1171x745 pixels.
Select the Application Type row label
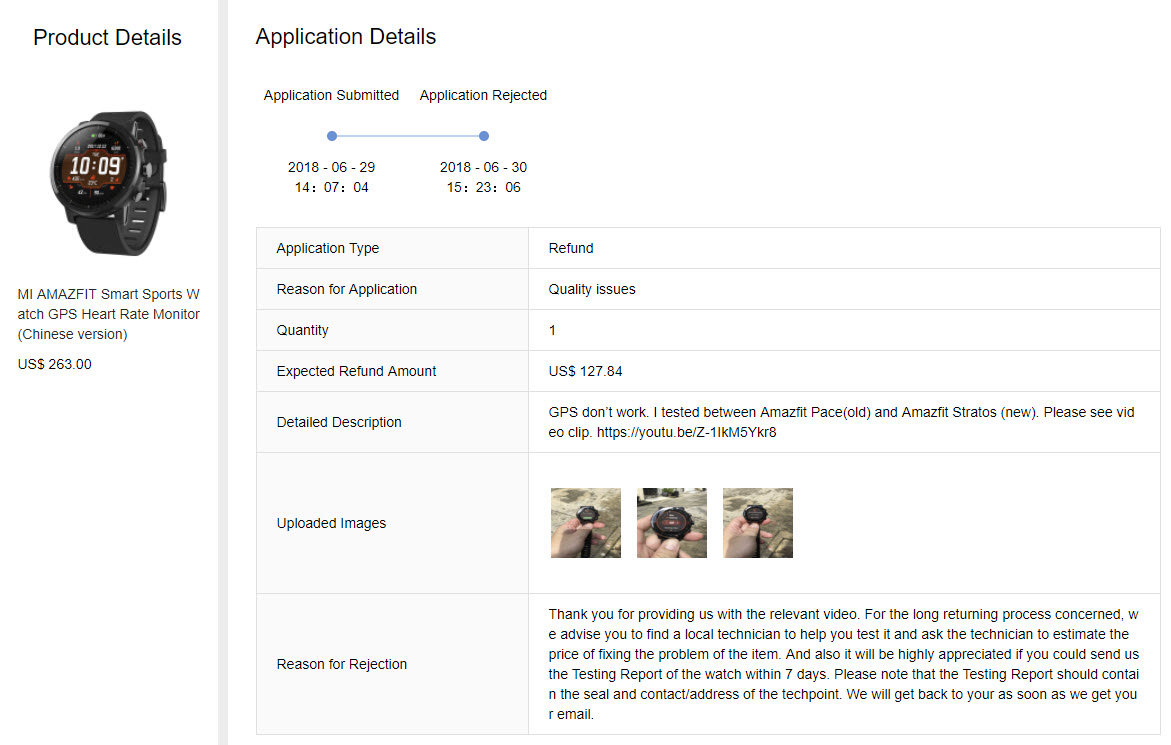[328, 248]
